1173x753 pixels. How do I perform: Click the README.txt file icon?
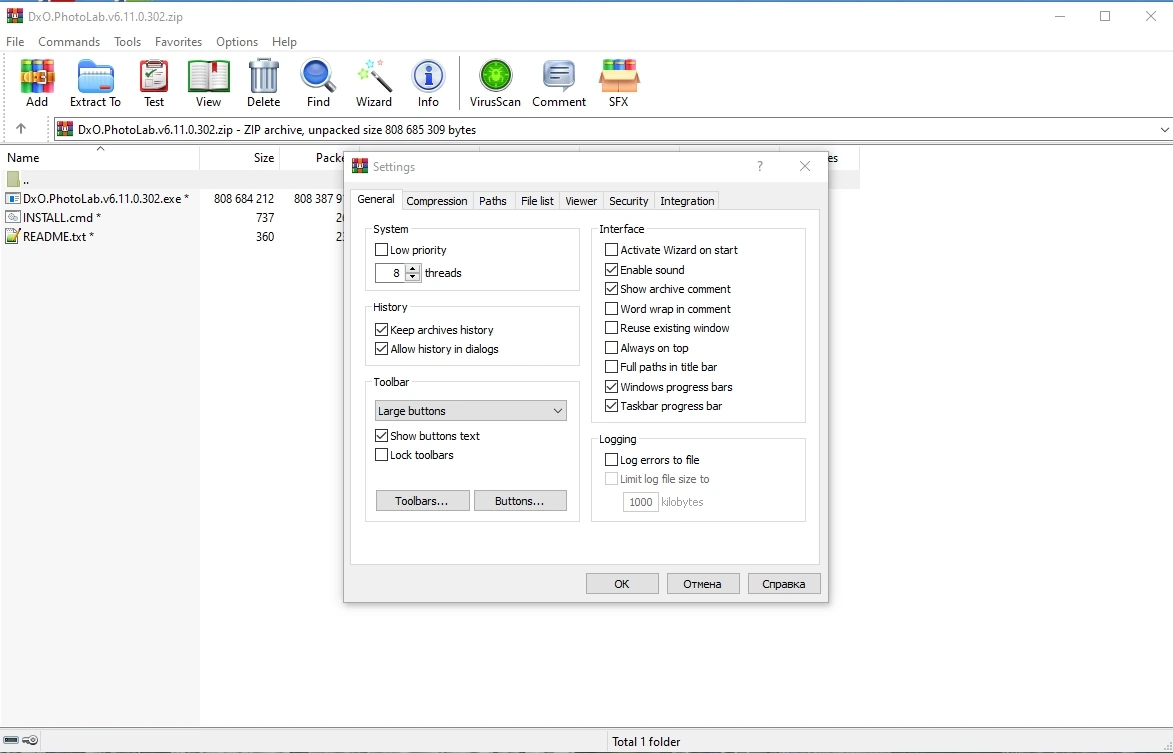coord(13,236)
